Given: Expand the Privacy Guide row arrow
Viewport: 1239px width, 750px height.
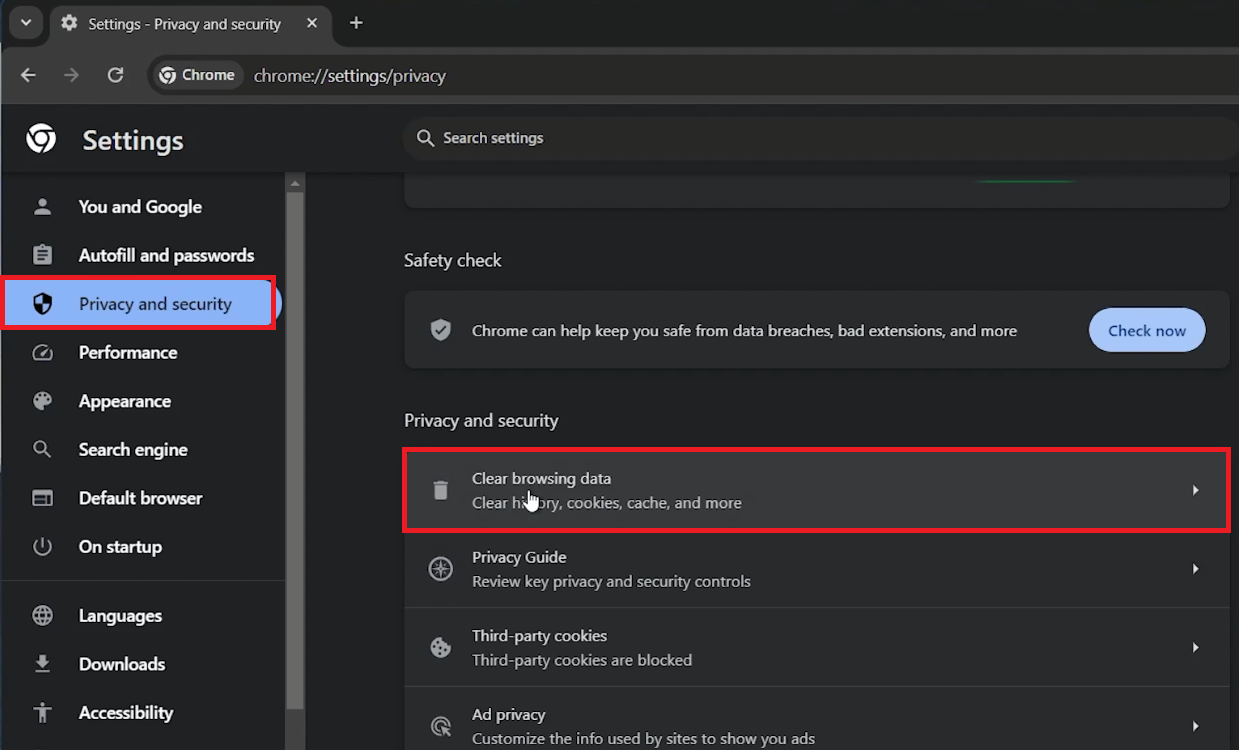Looking at the screenshot, I should click(1195, 569).
